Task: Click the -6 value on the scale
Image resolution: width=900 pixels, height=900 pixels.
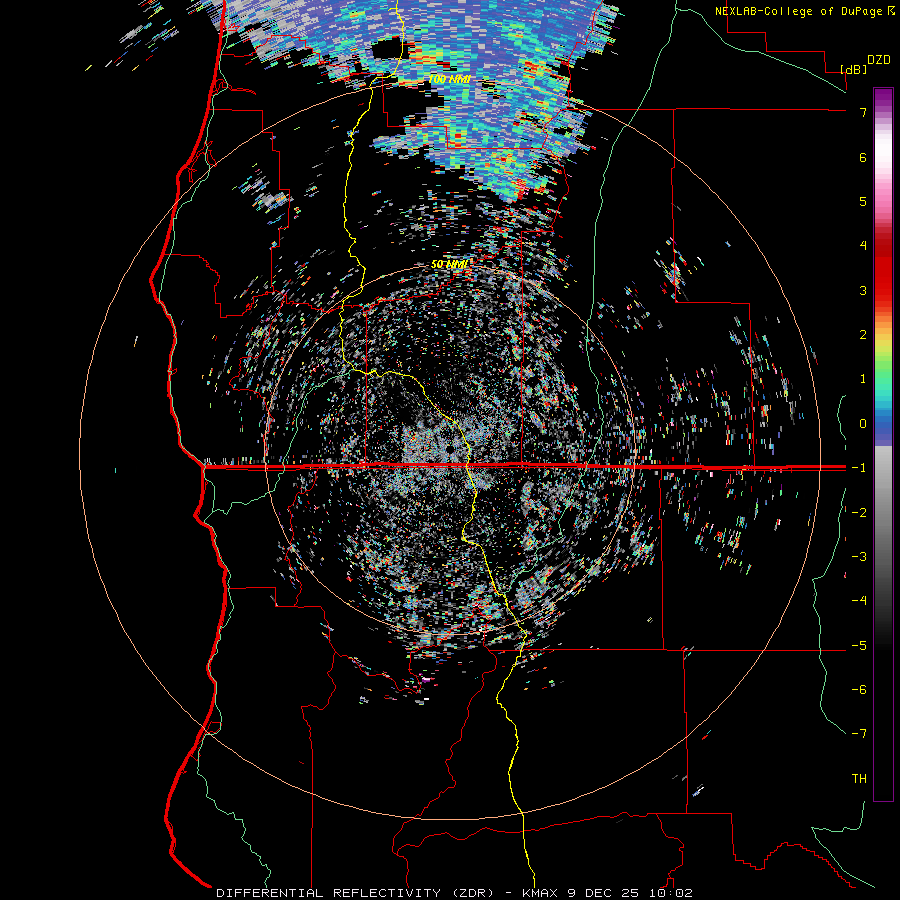Action: click(x=859, y=690)
